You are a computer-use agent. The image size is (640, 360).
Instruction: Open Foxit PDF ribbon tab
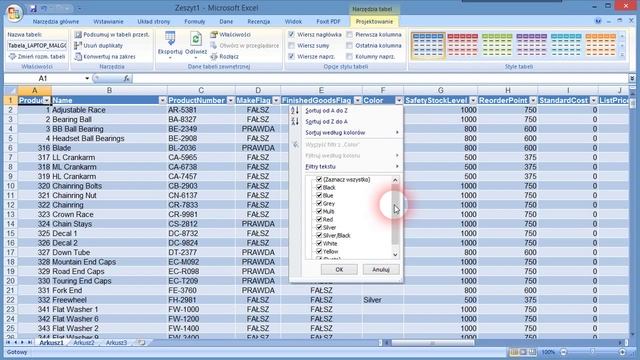[x=328, y=22]
